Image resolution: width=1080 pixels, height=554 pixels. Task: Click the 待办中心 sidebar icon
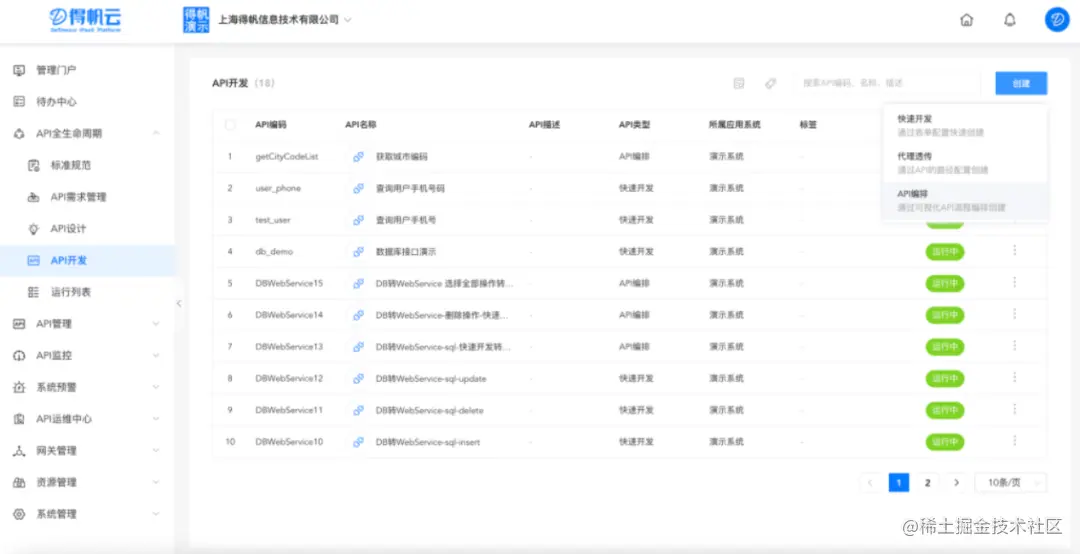(19, 102)
